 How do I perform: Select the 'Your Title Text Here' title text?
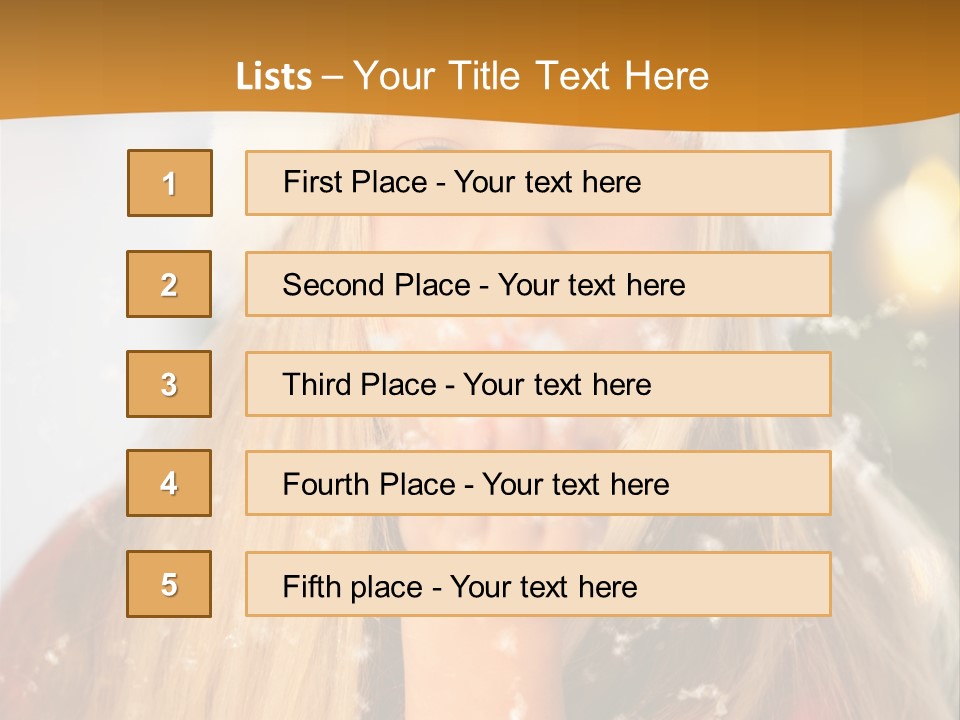[x=531, y=76]
